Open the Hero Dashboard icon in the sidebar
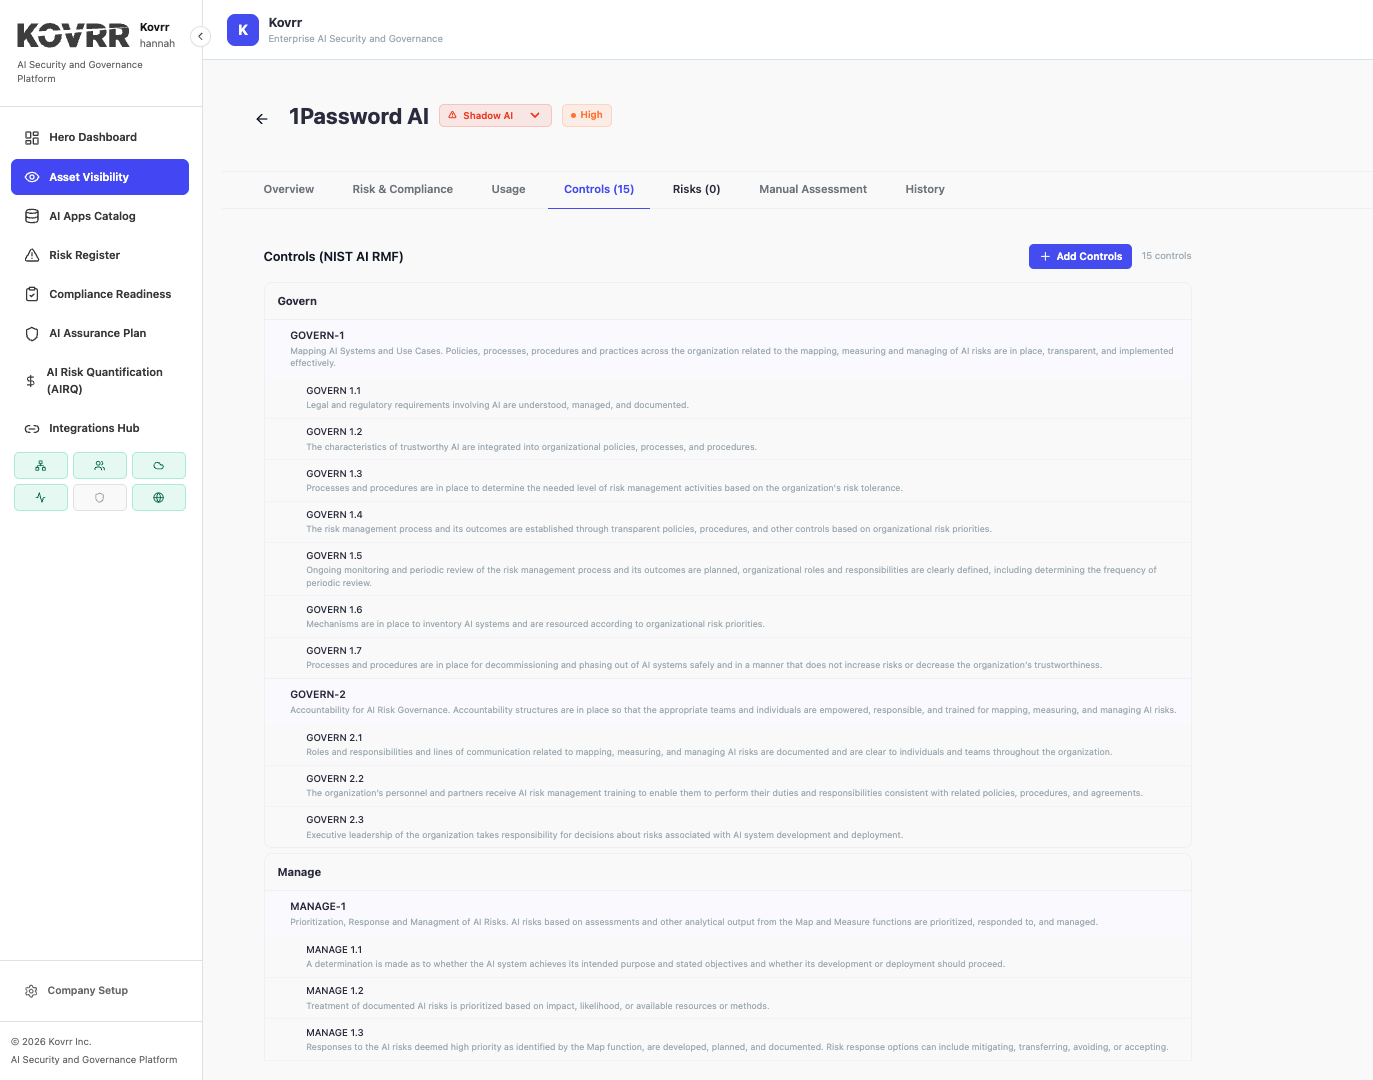 tap(32, 138)
